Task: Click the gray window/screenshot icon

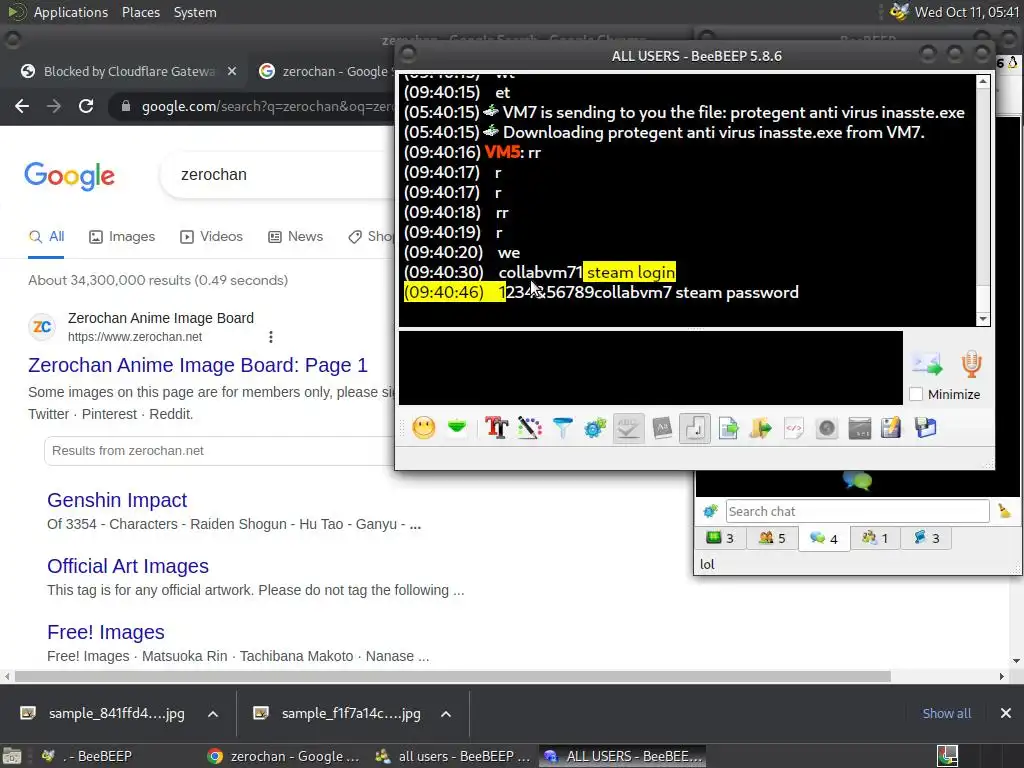Action: coord(859,428)
